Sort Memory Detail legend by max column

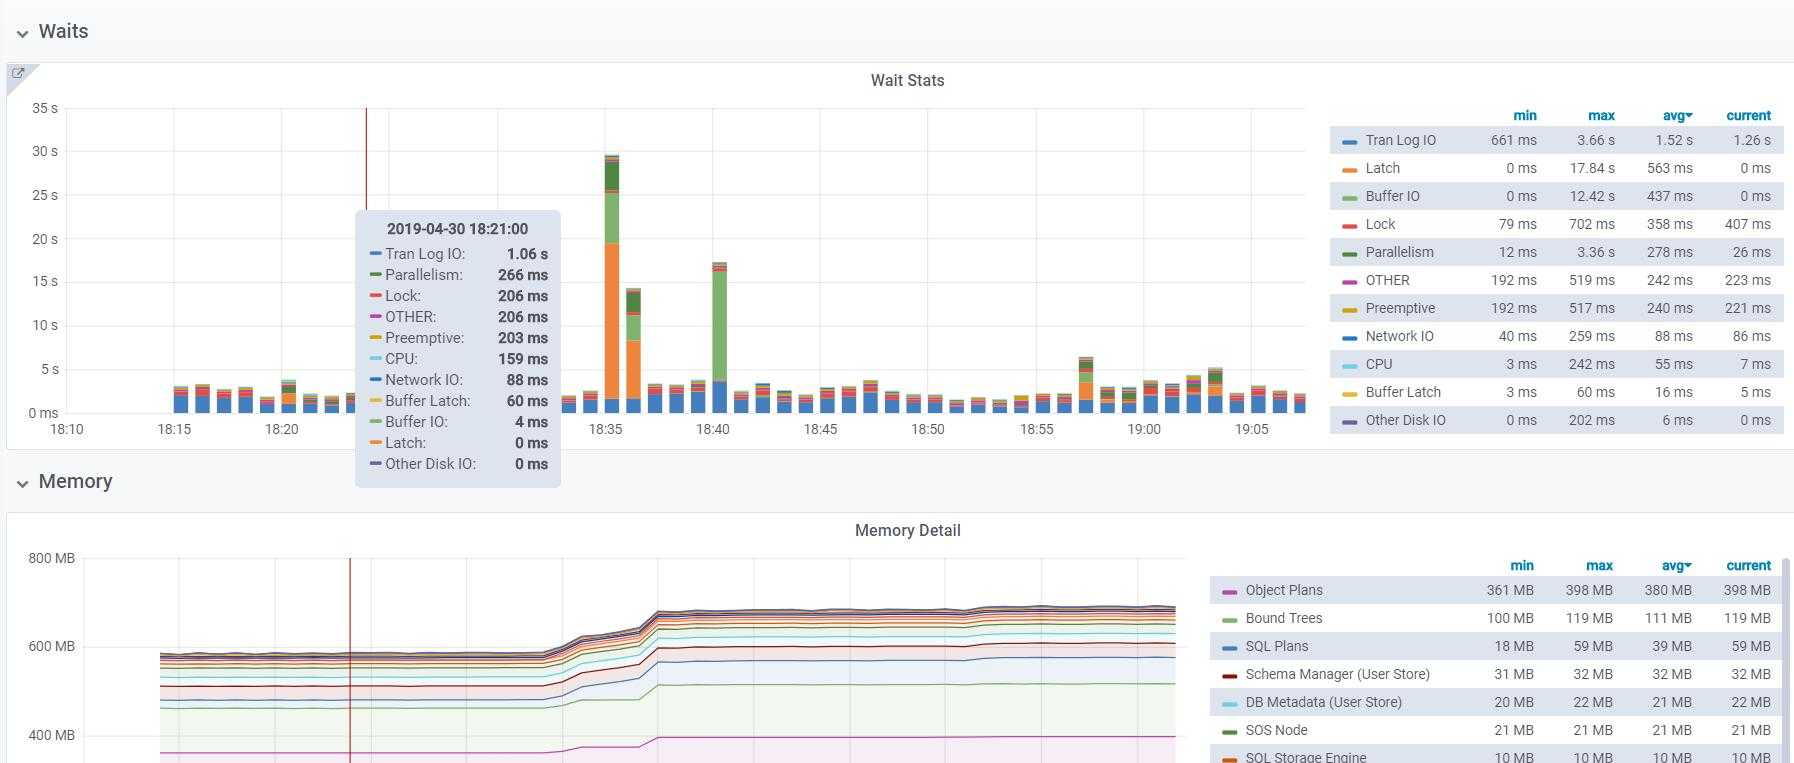(x=1599, y=566)
